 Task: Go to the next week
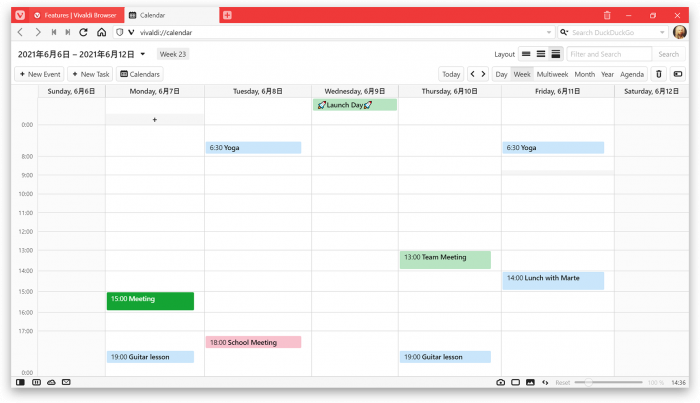[x=483, y=74]
